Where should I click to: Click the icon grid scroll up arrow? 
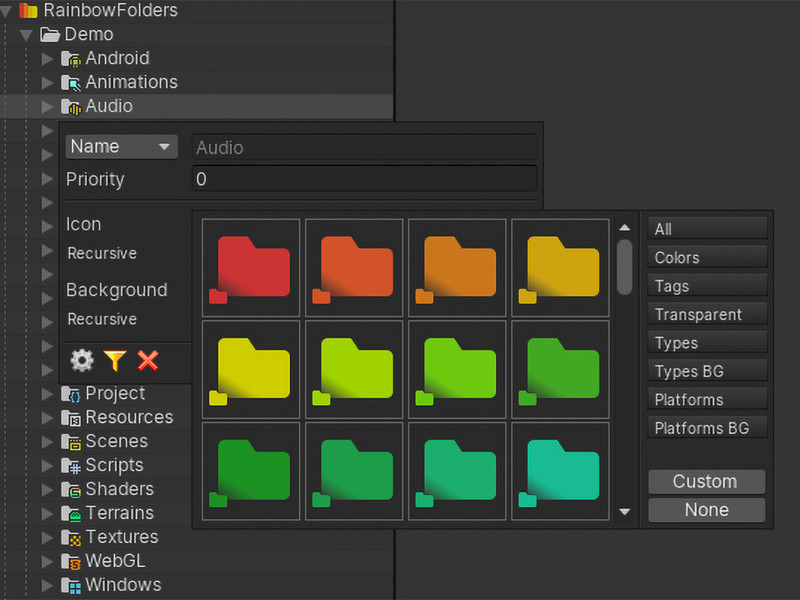tap(624, 228)
